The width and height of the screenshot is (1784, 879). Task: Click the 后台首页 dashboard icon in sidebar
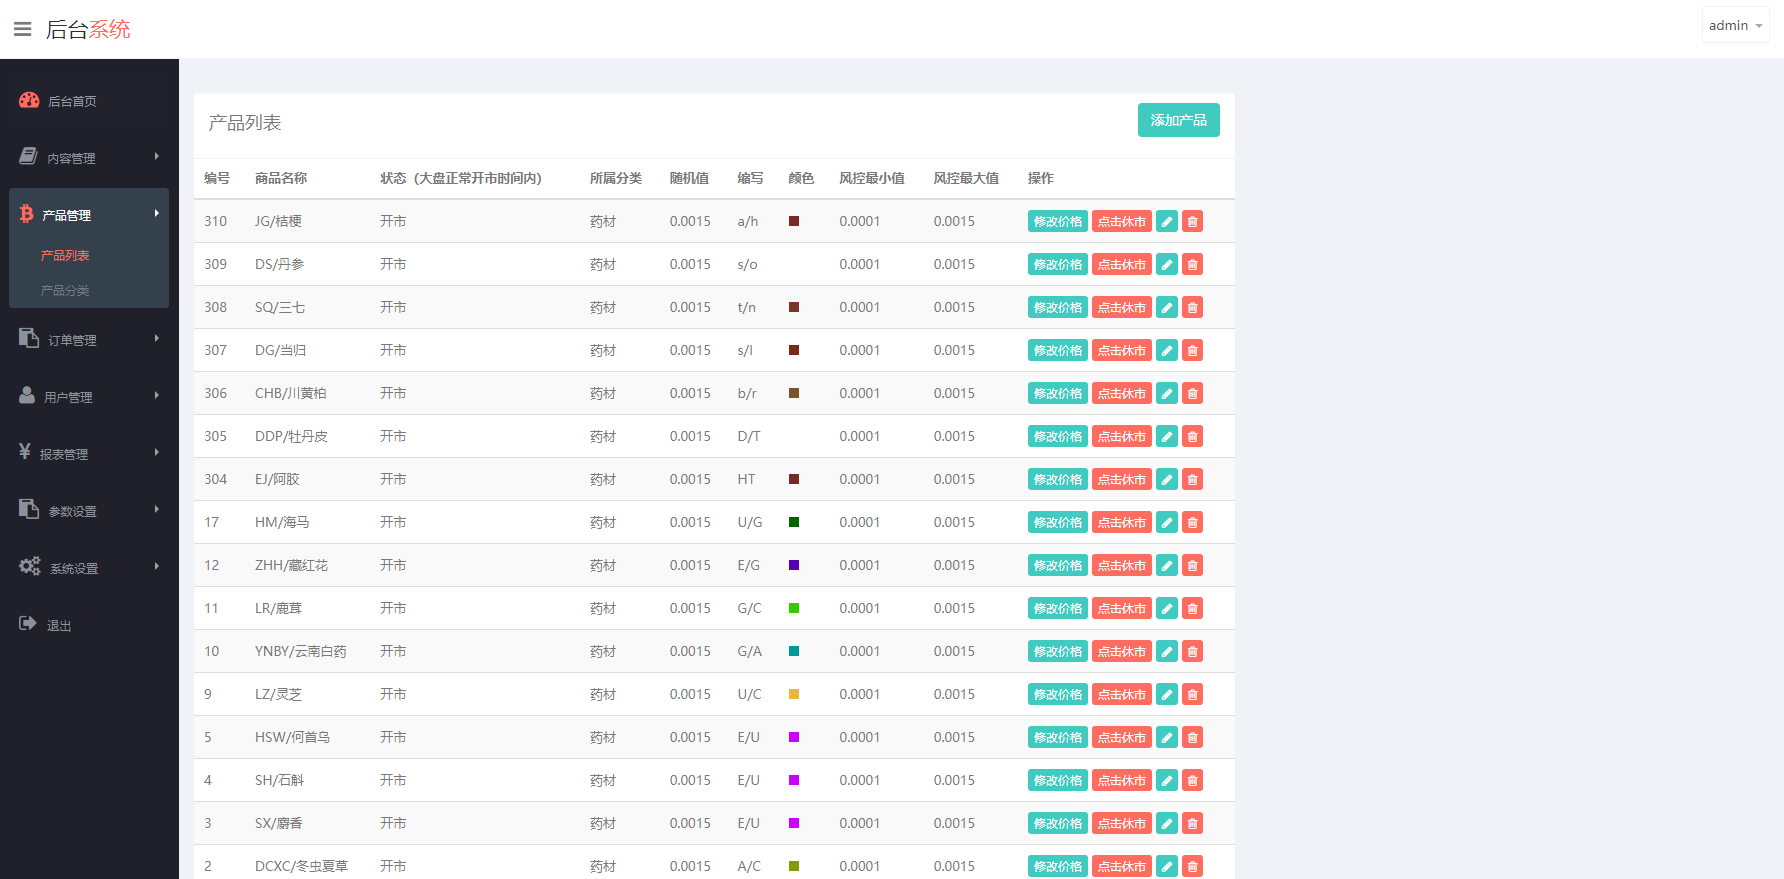[x=29, y=100]
